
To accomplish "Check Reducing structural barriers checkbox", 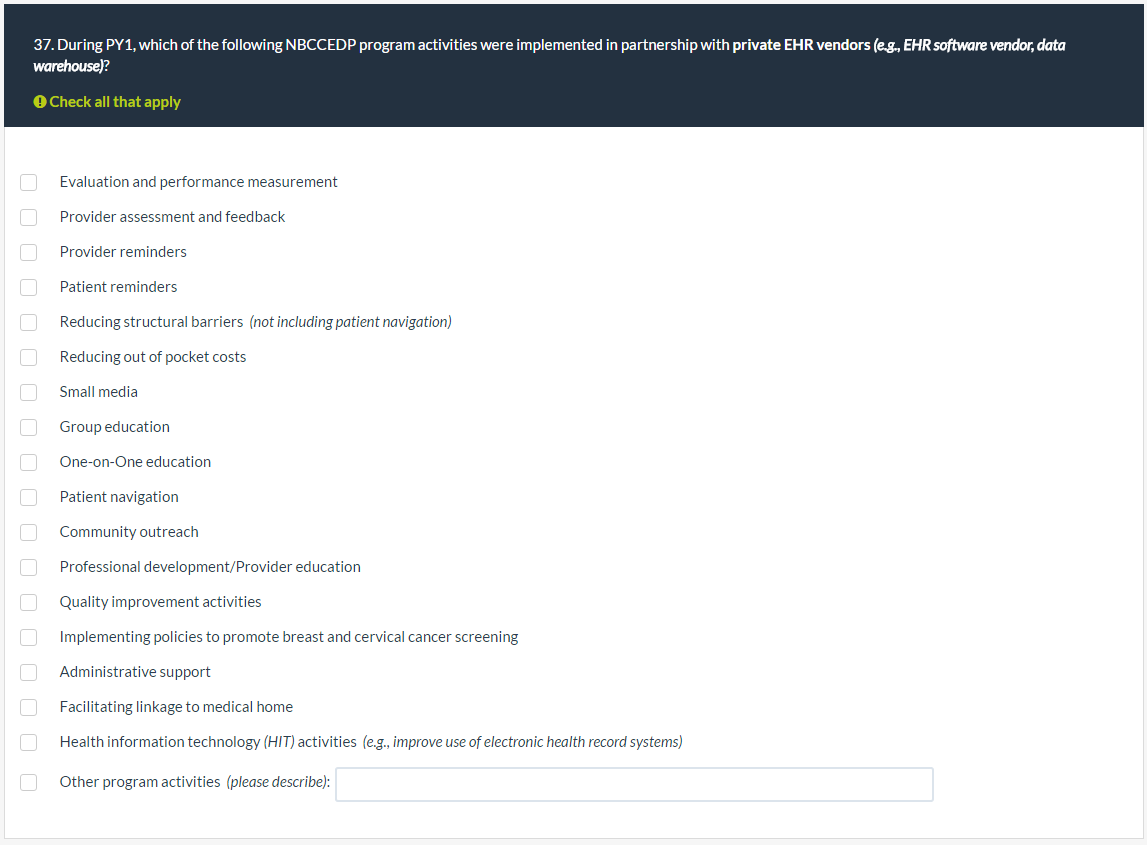I will coord(29,322).
